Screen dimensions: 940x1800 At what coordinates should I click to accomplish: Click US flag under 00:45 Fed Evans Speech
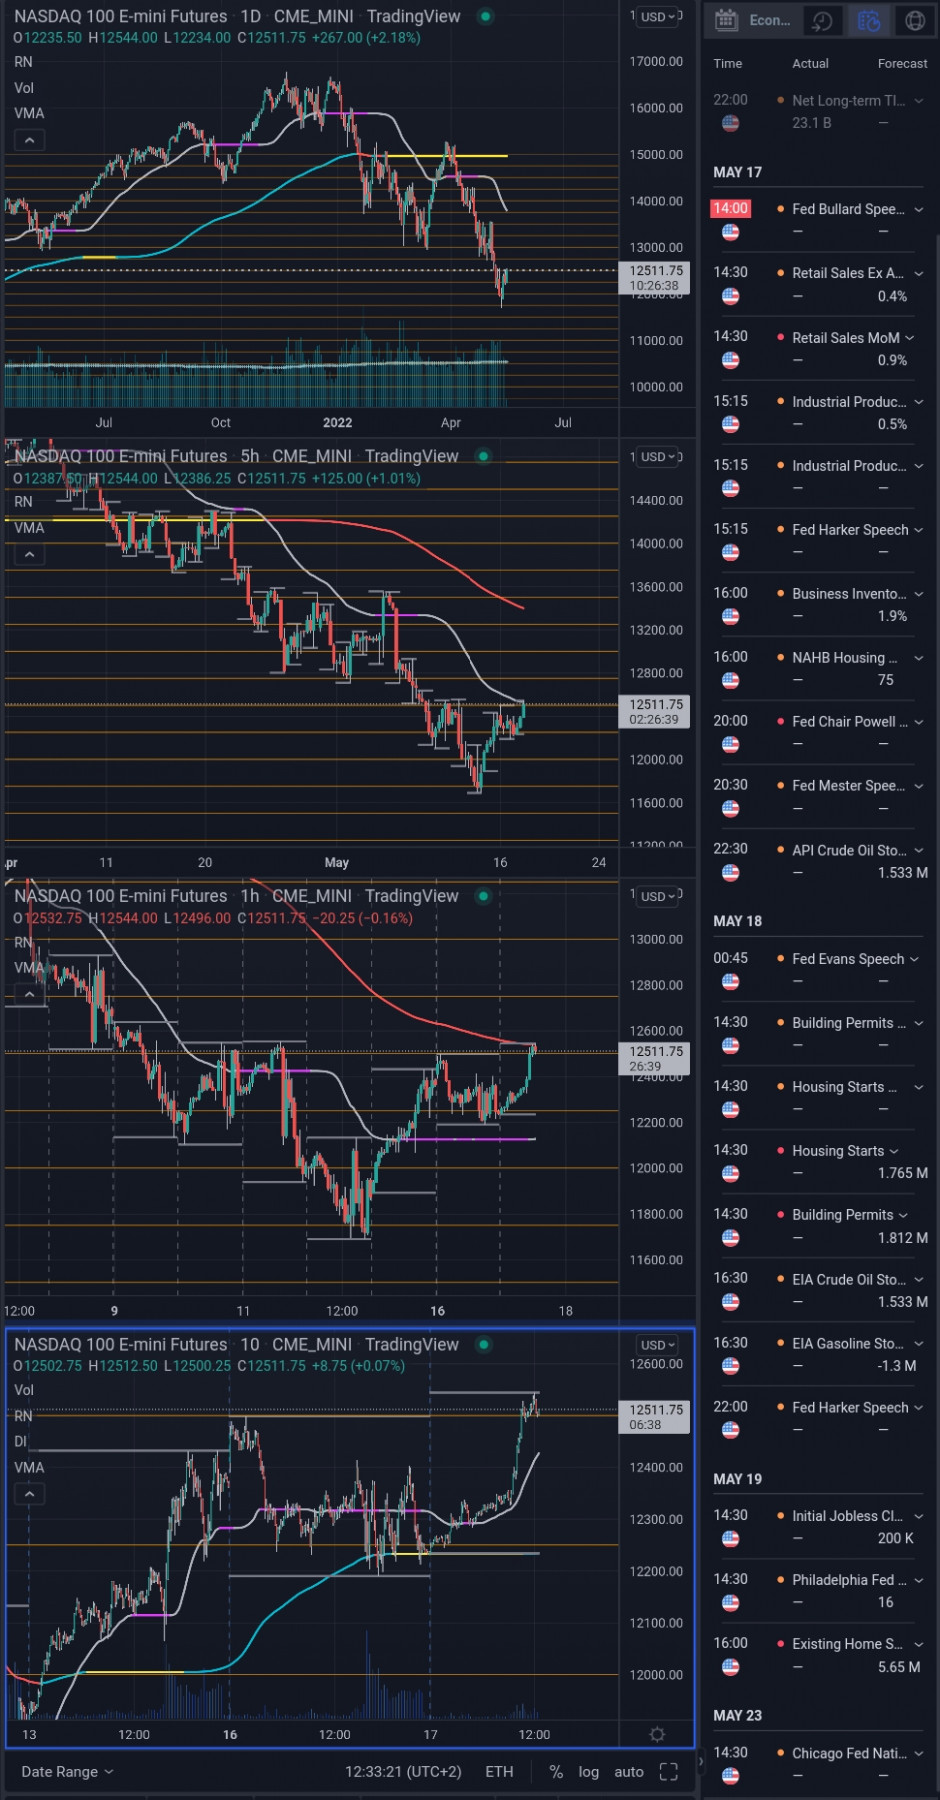point(731,981)
